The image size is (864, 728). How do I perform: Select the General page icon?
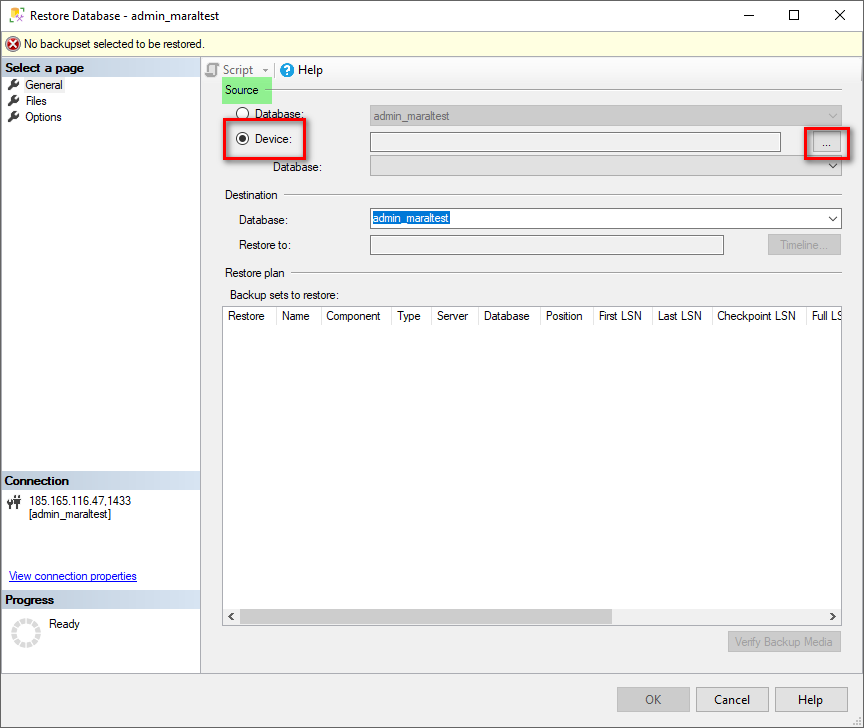click(x=15, y=85)
